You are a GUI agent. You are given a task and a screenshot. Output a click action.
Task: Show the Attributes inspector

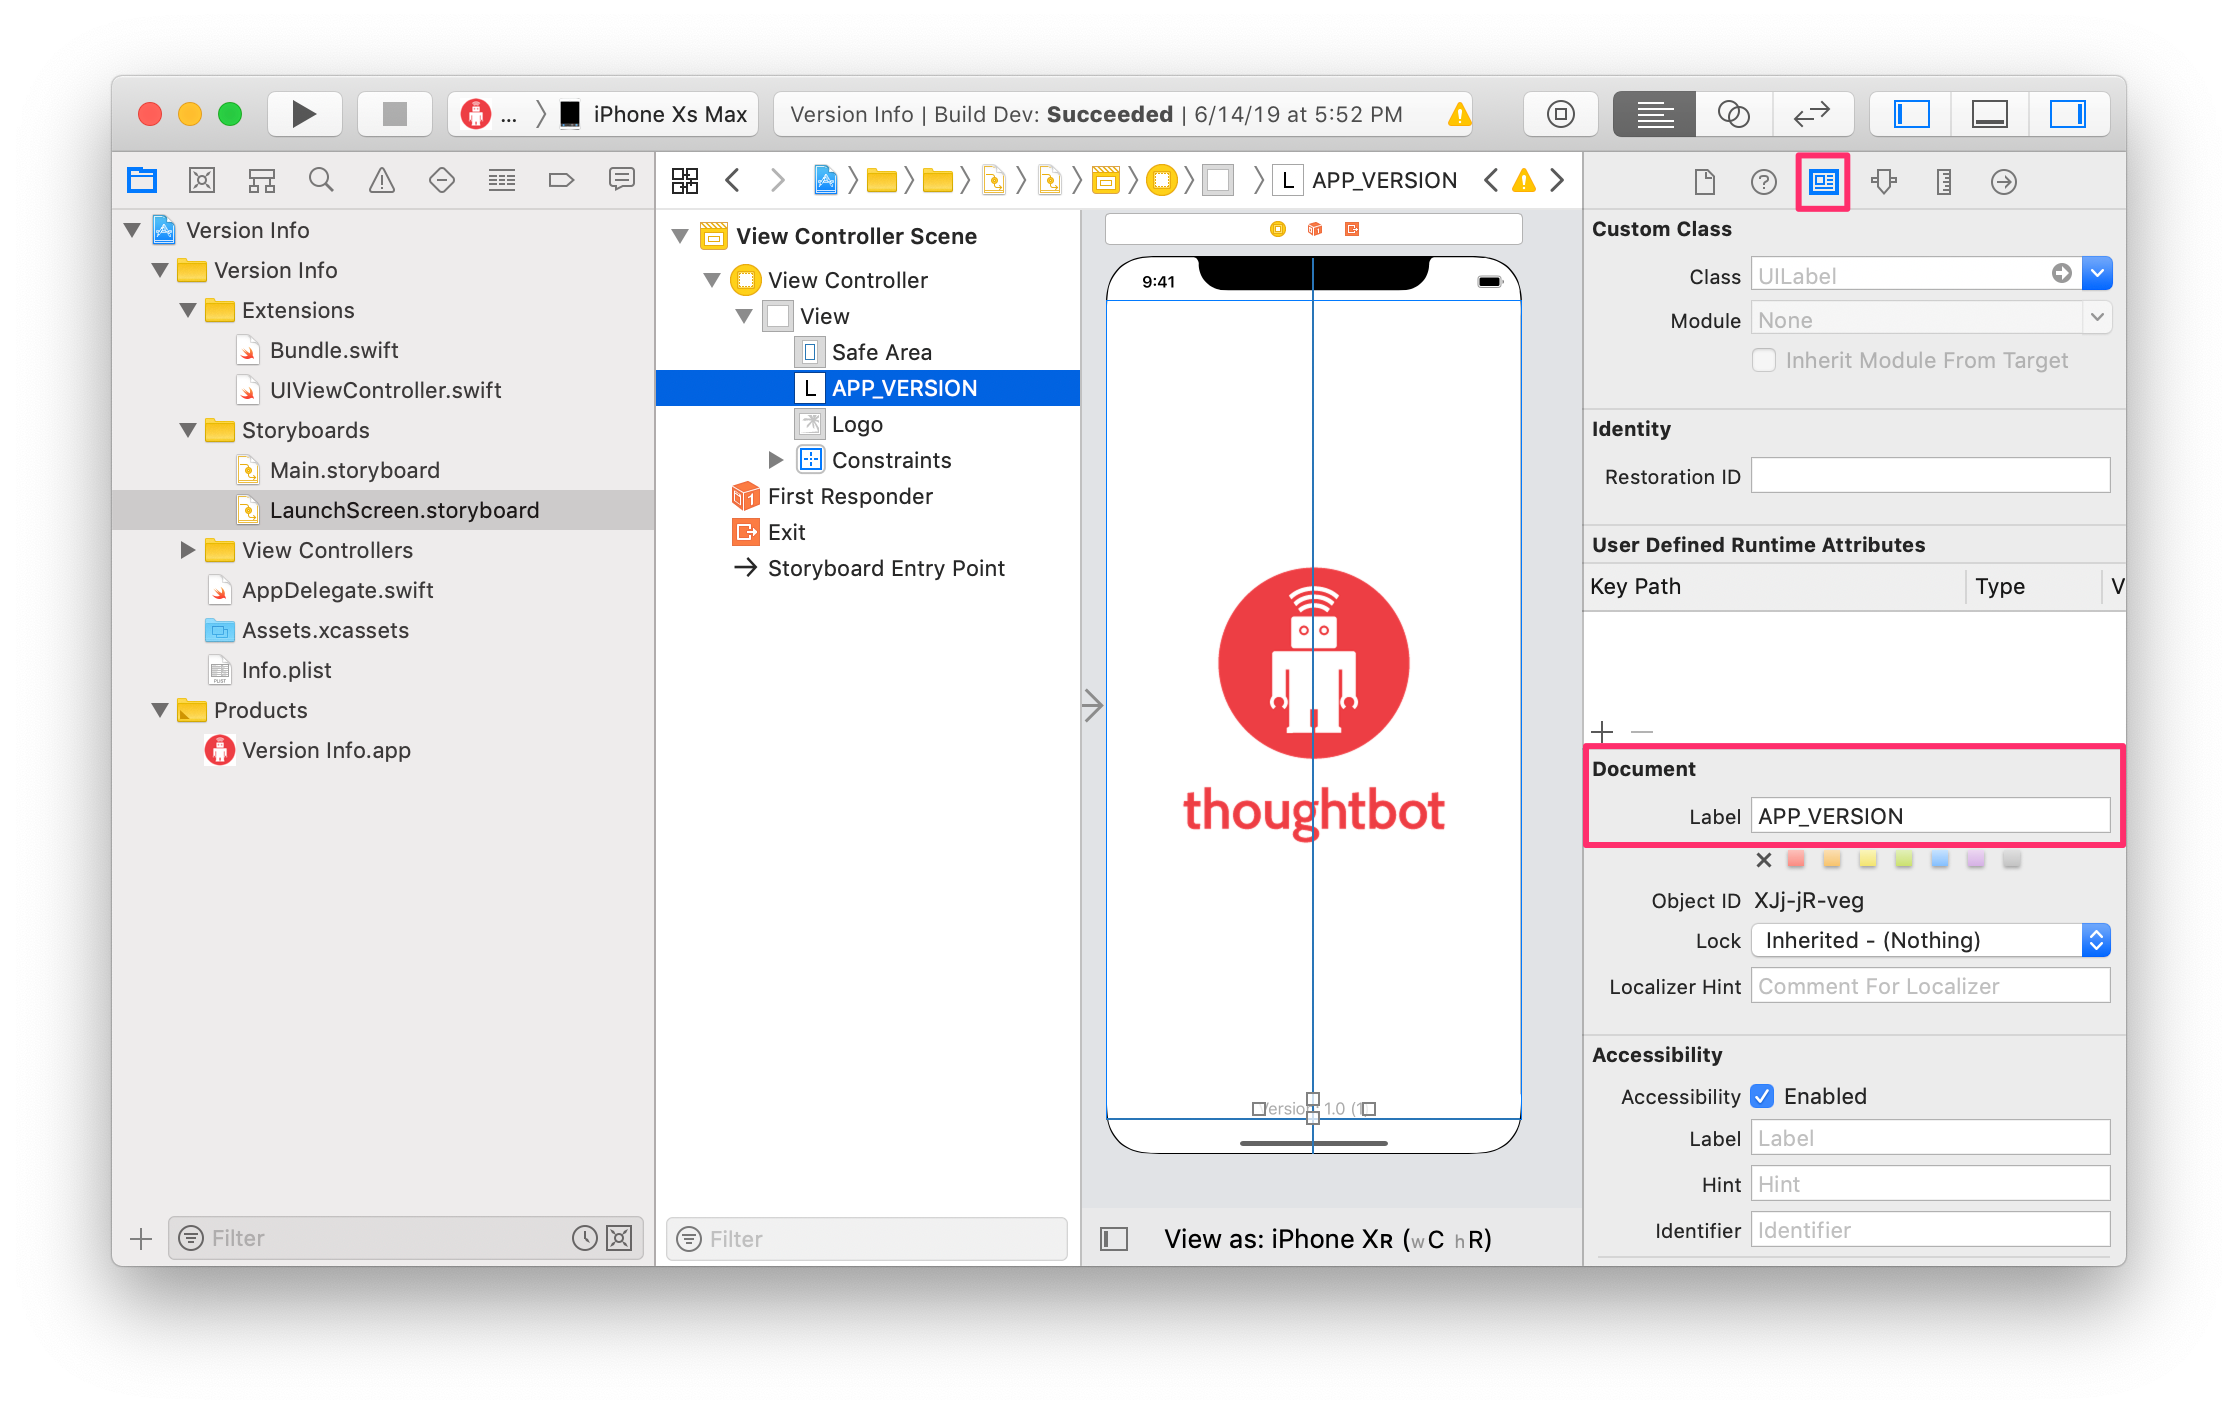[1884, 182]
